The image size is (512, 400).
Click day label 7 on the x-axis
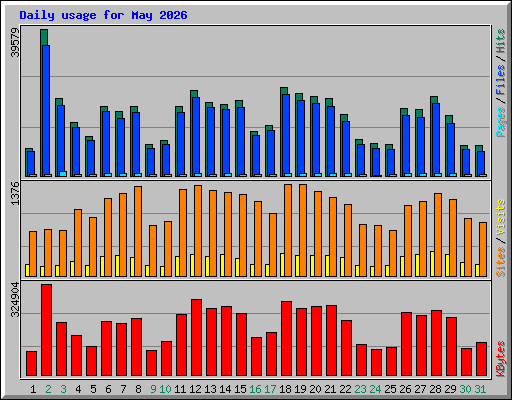coord(123,389)
